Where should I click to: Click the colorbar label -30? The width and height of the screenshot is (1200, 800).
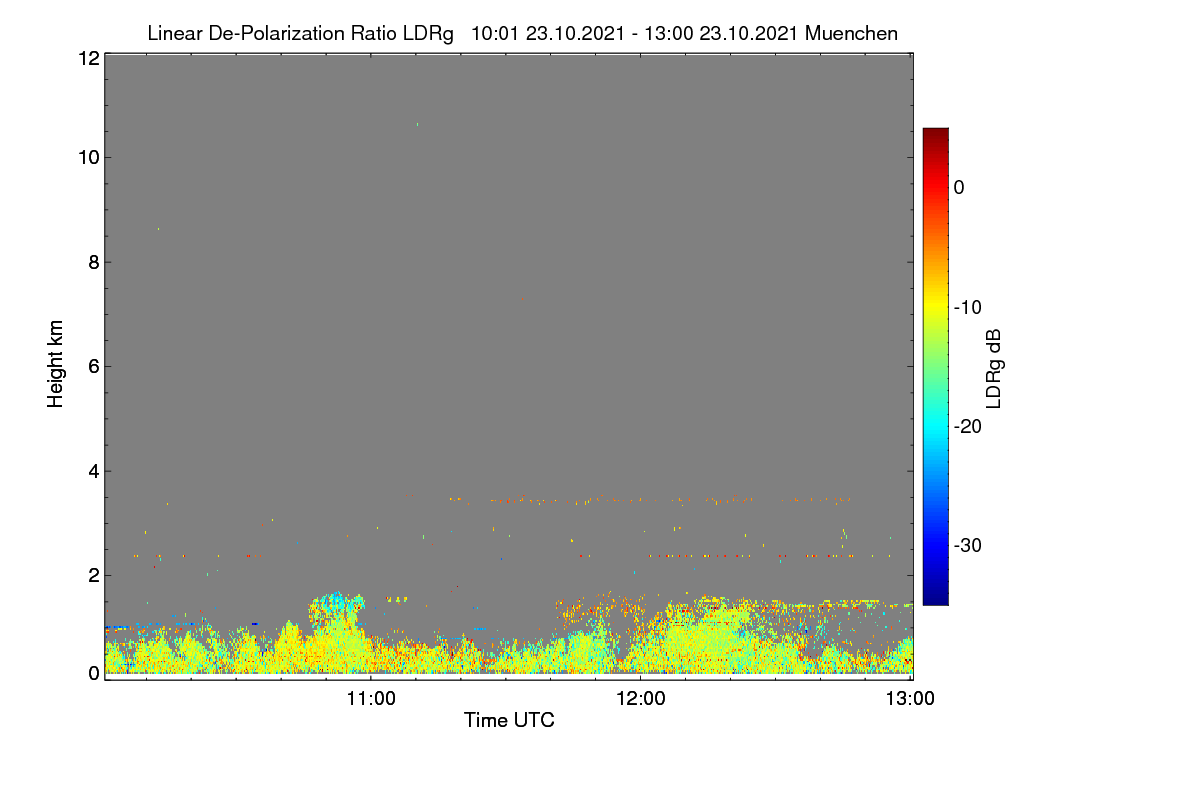[966, 546]
